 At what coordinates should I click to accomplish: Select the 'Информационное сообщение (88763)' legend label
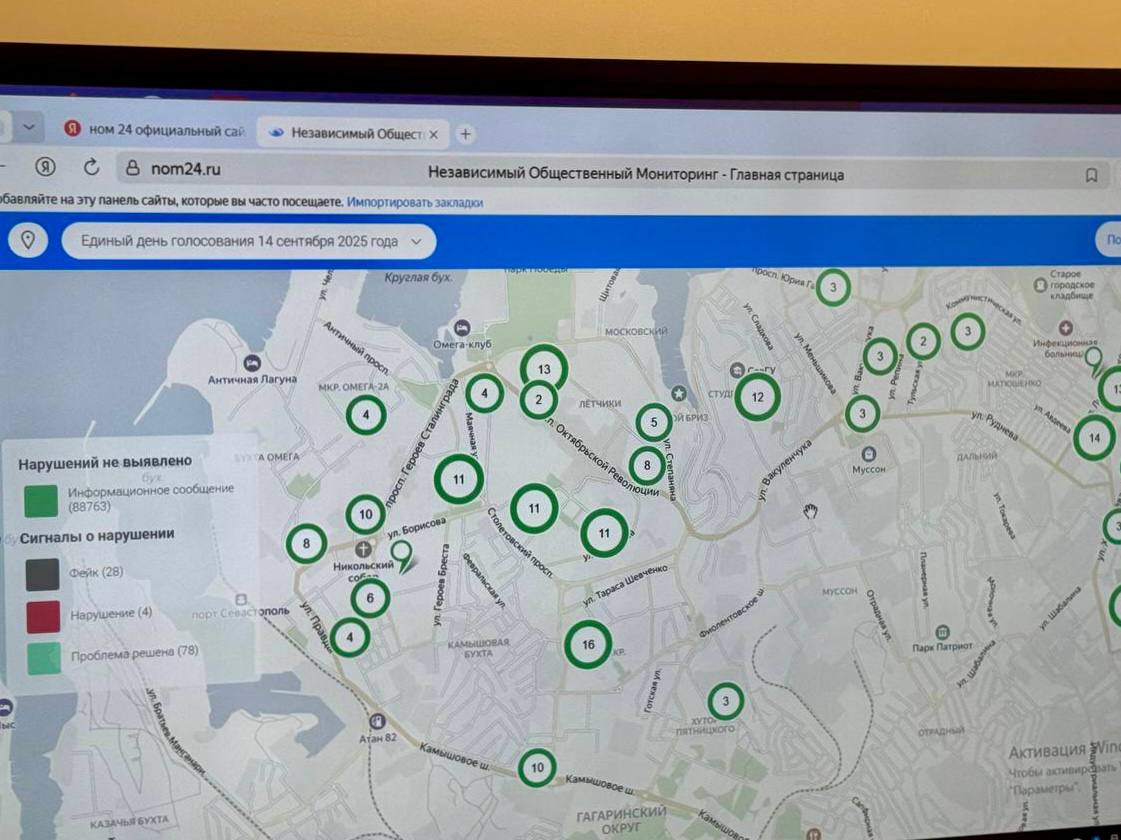tap(151, 498)
